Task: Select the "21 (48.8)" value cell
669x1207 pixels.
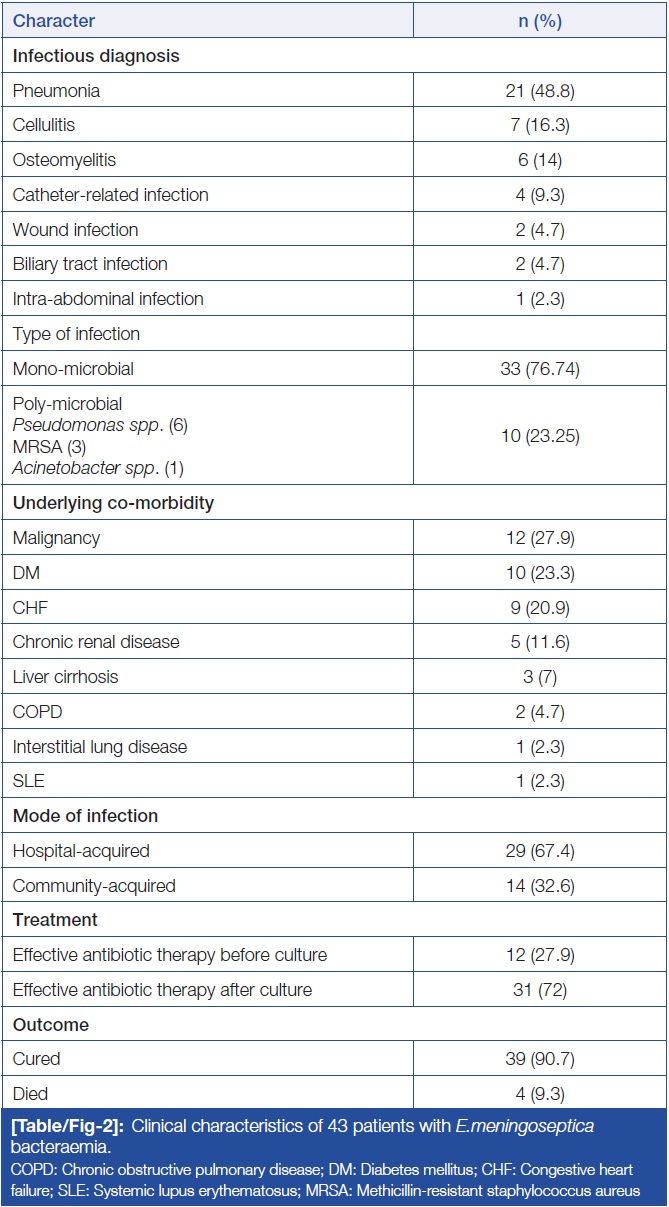Action: coord(540,91)
